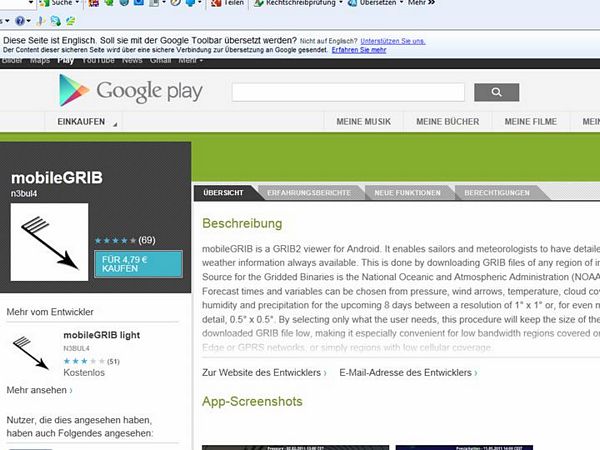Expand the toolbar Mehr overflow chevron
This screenshot has height=450, width=600.
tap(431, 4)
